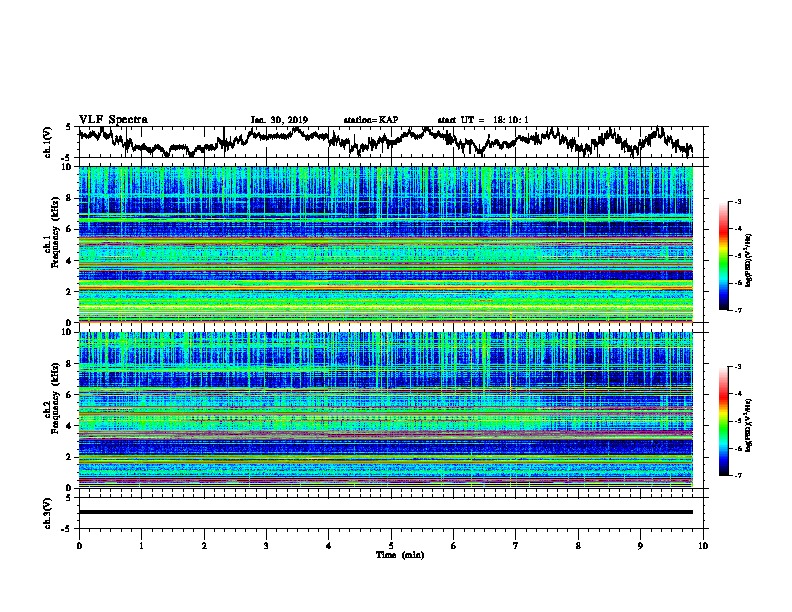Click inside the ch.2 spectrogram panel
Image resolution: width=792 pixels, height=612 pixels.
tap(386, 410)
